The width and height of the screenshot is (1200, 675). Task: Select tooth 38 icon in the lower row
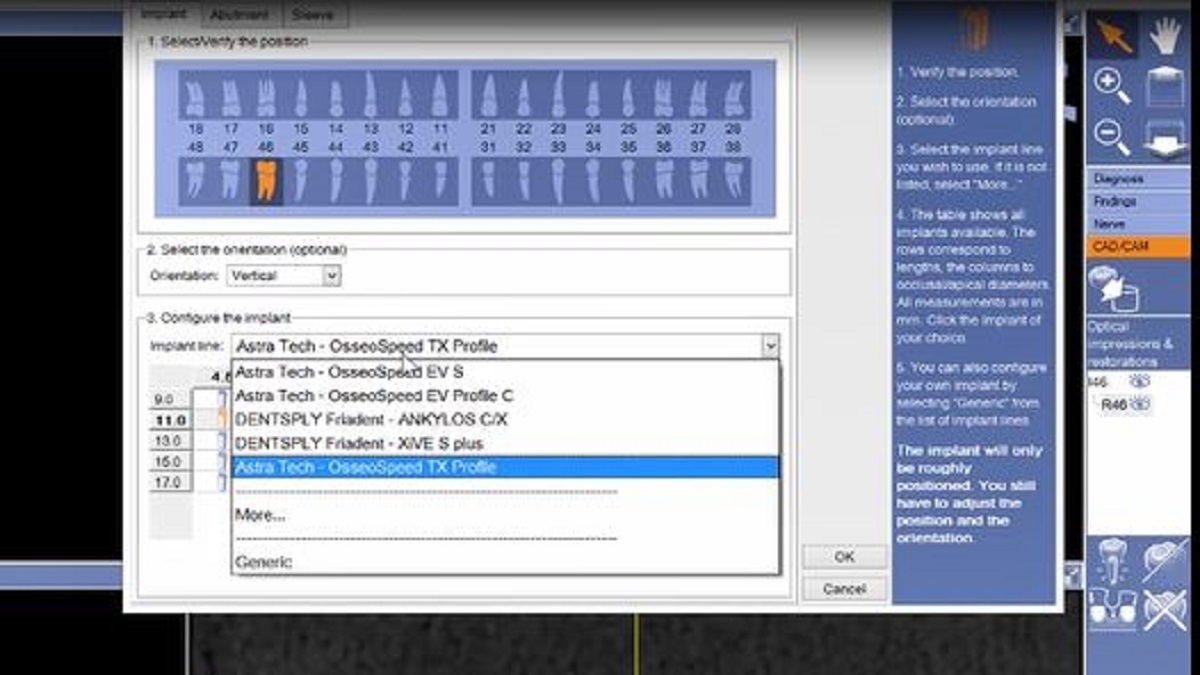pos(734,179)
